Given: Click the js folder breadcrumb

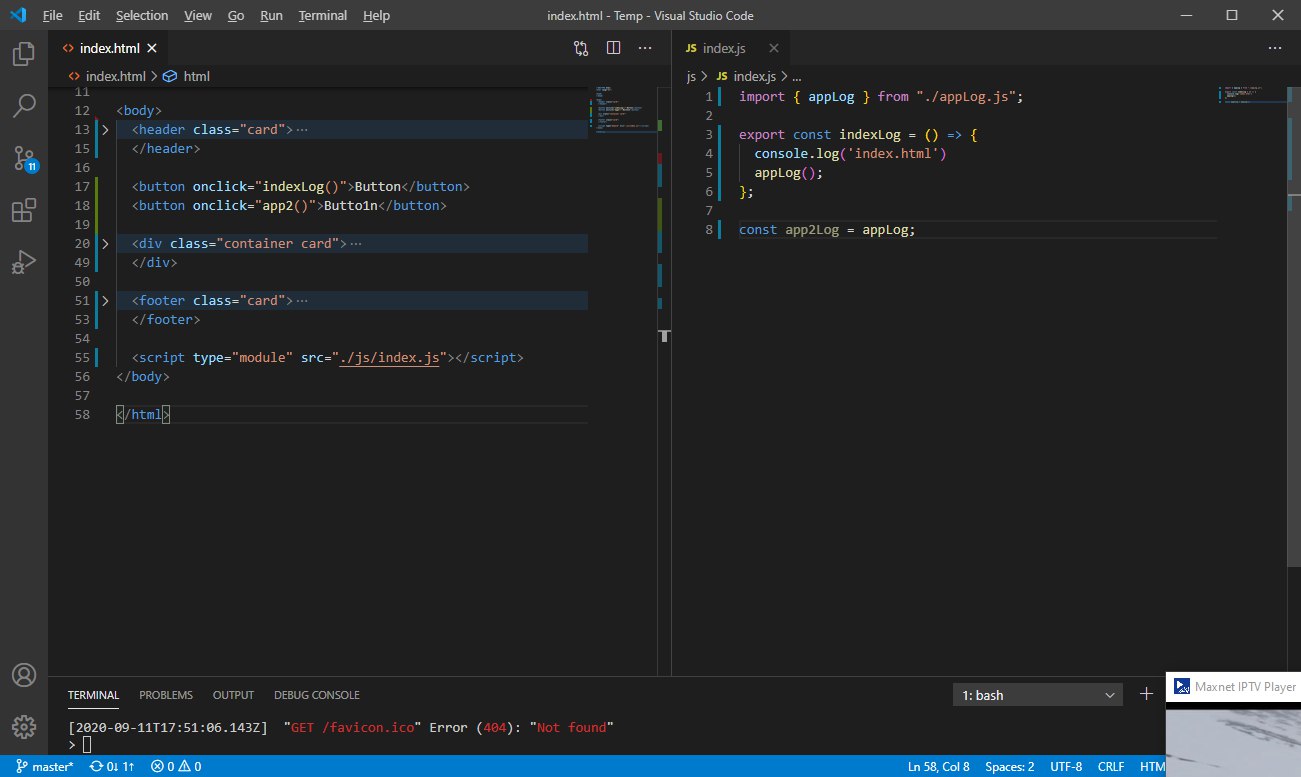Looking at the screenshot, I should point(691,76).
